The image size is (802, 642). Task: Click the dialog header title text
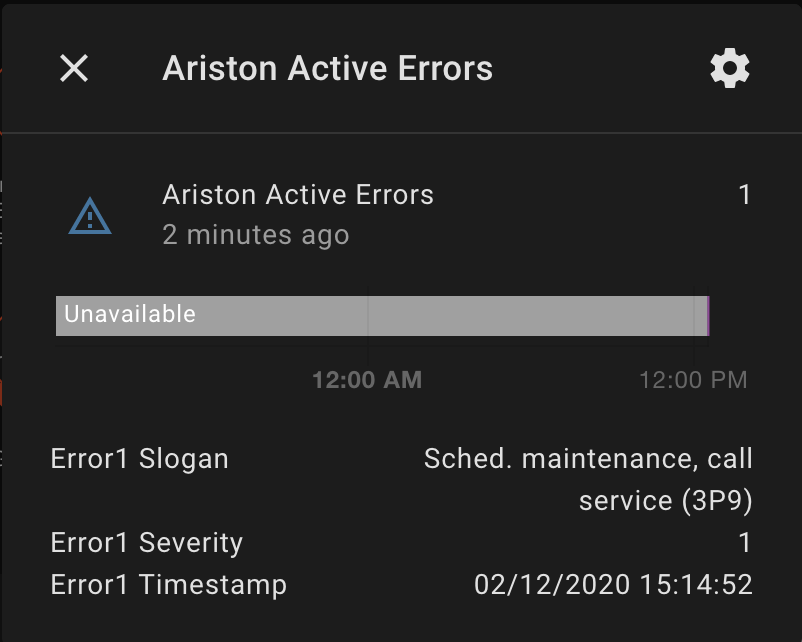(328, 68)
